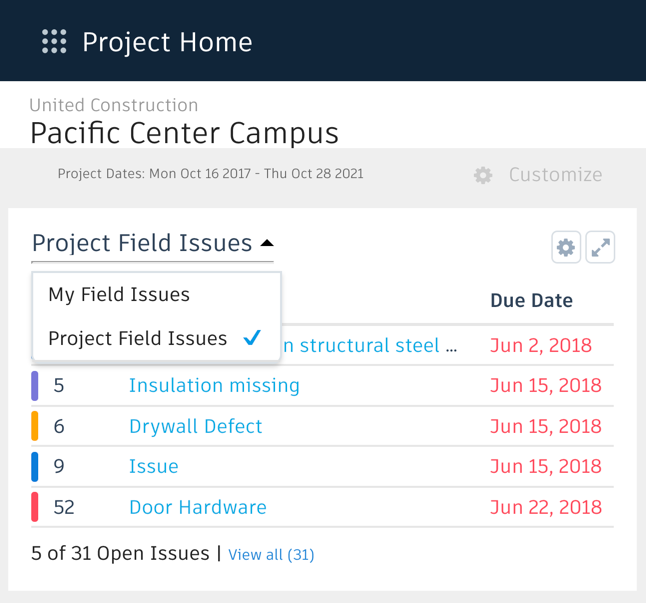Click issue number 9

click(x=59, y=466)
